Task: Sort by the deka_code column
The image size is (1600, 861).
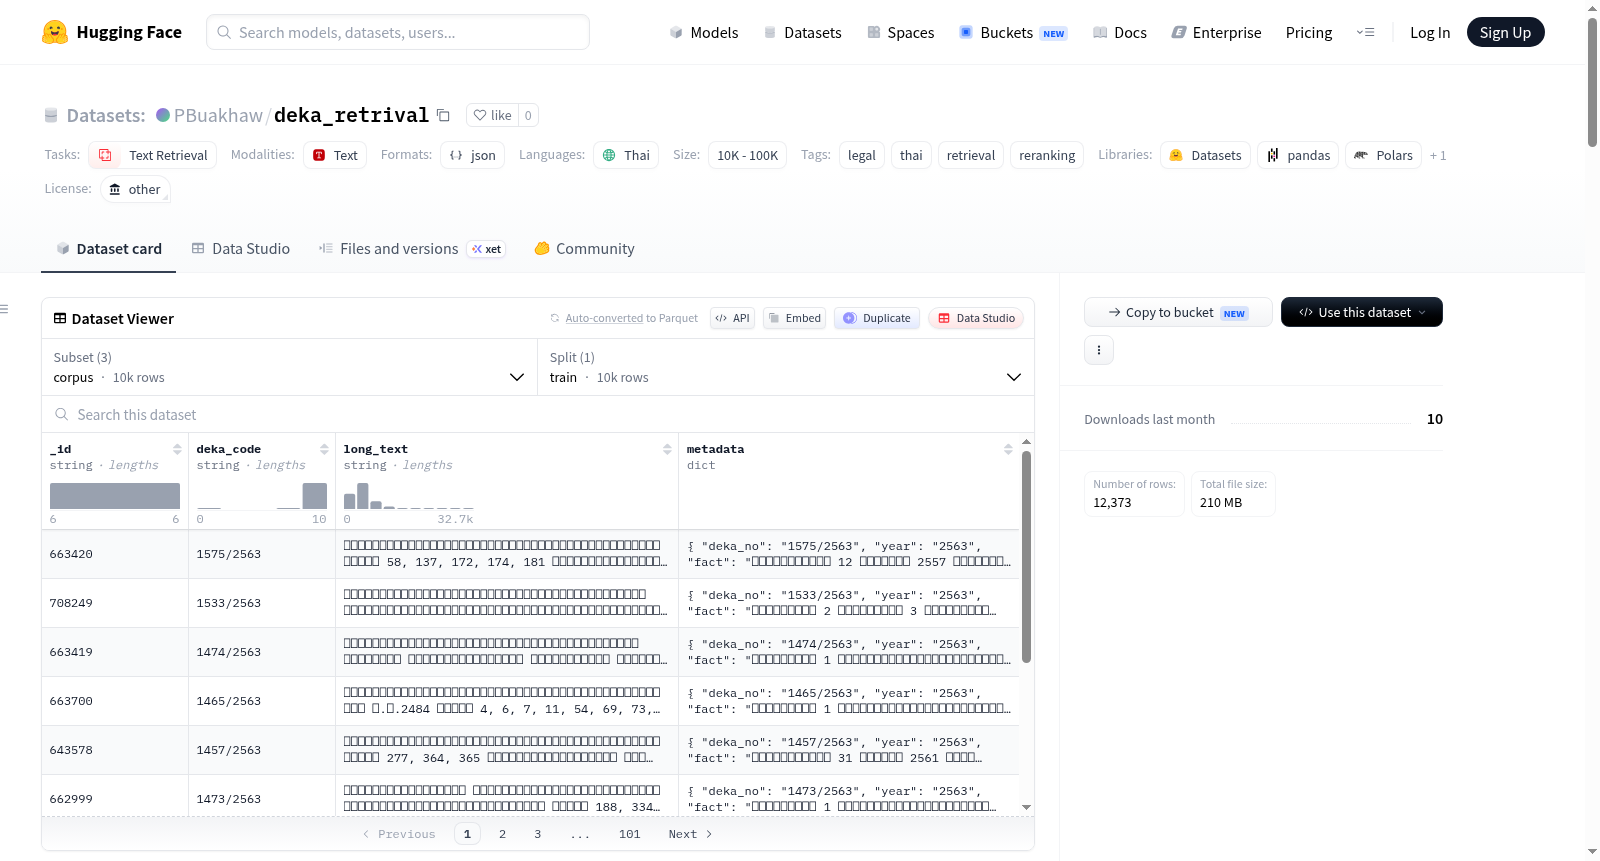Action: pos(324,449)
